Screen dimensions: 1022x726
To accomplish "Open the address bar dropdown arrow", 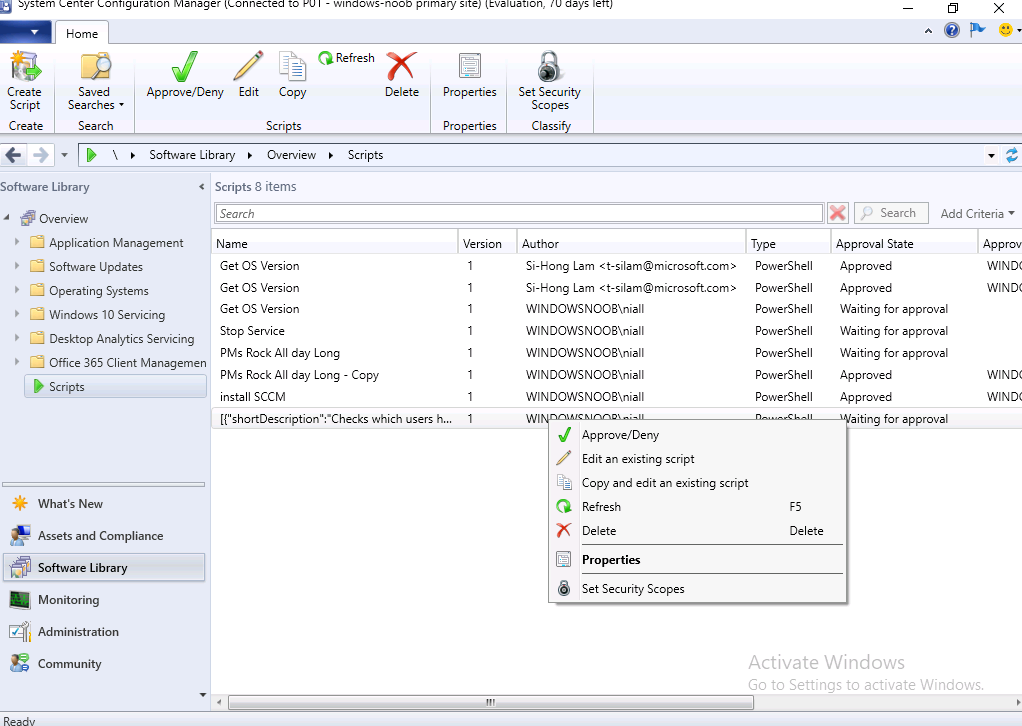I will tap(991, 155).
